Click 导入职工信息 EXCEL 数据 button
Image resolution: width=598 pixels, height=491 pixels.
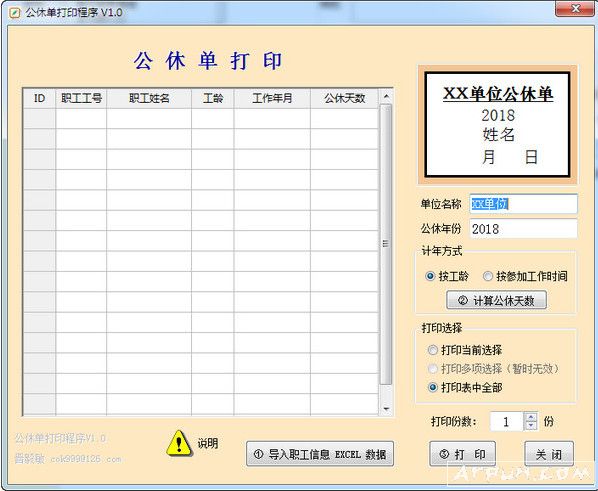pos(320,454)
